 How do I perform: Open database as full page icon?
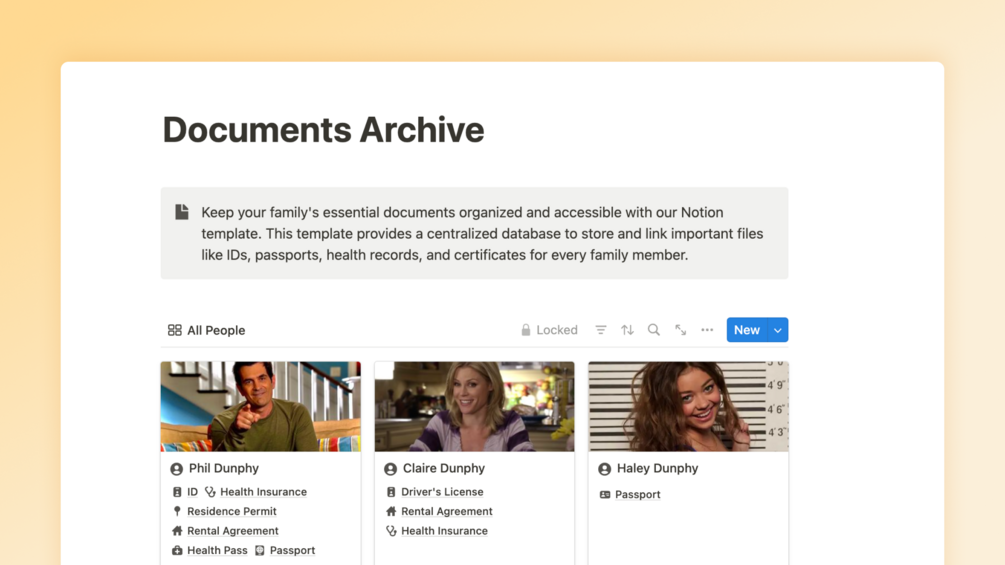pos(681,330)
